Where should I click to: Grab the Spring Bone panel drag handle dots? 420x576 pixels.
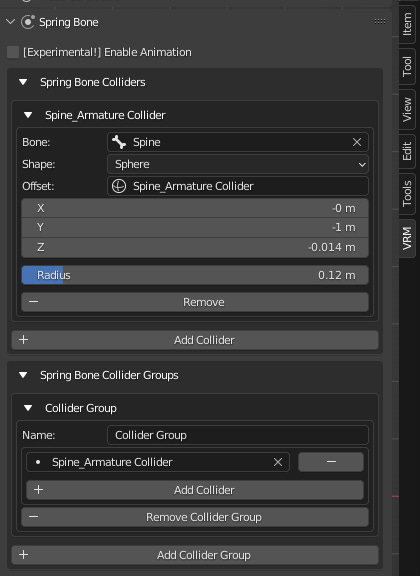click(380, 22)
